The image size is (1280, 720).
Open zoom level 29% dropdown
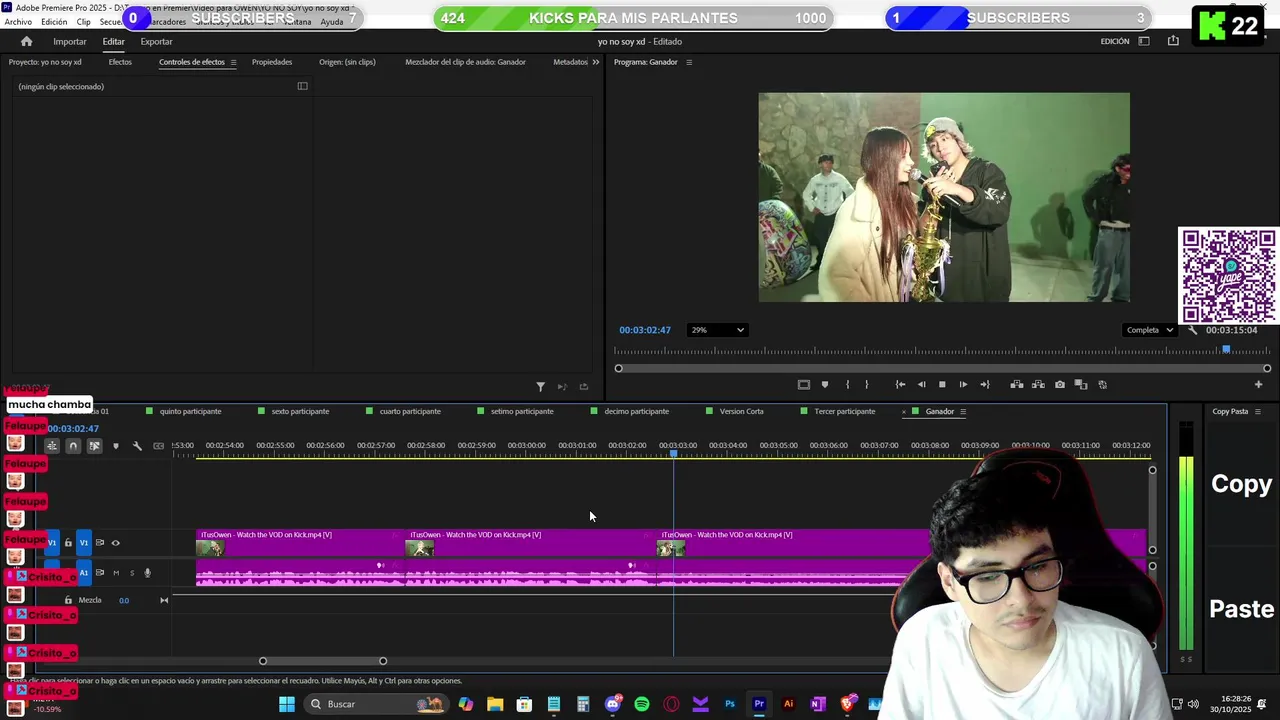click(x=717, y=330)
